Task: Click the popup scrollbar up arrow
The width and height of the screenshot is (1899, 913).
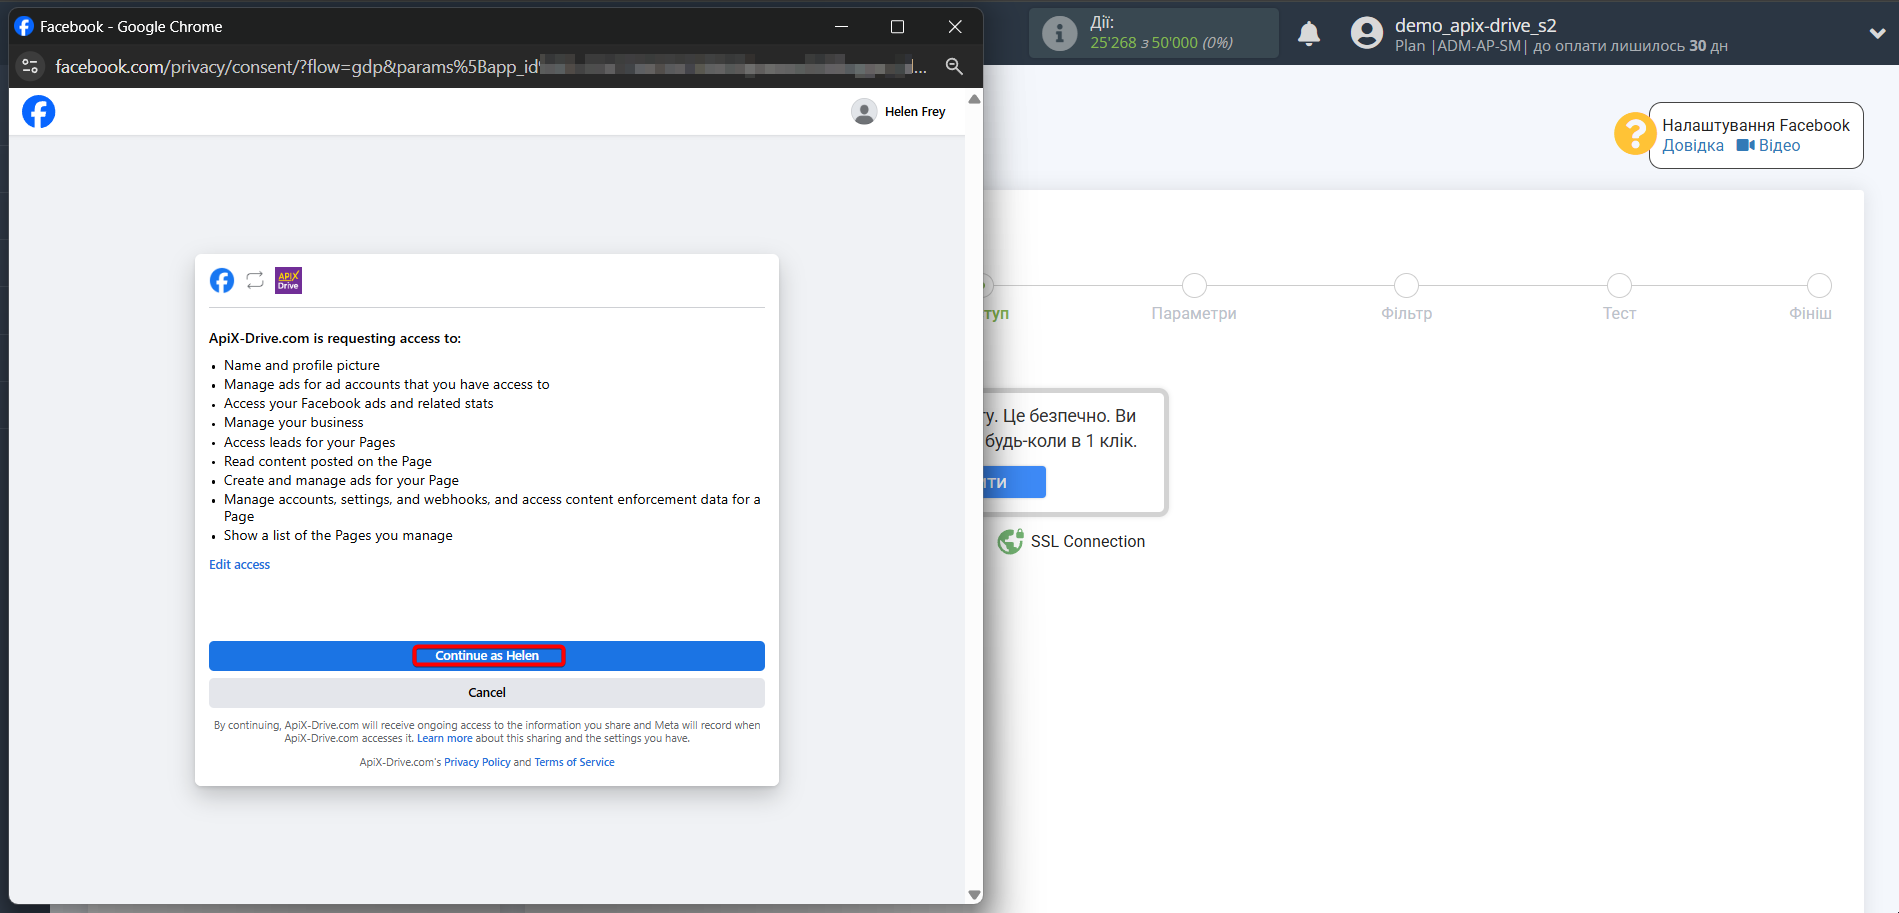Action: coord(974,99)
